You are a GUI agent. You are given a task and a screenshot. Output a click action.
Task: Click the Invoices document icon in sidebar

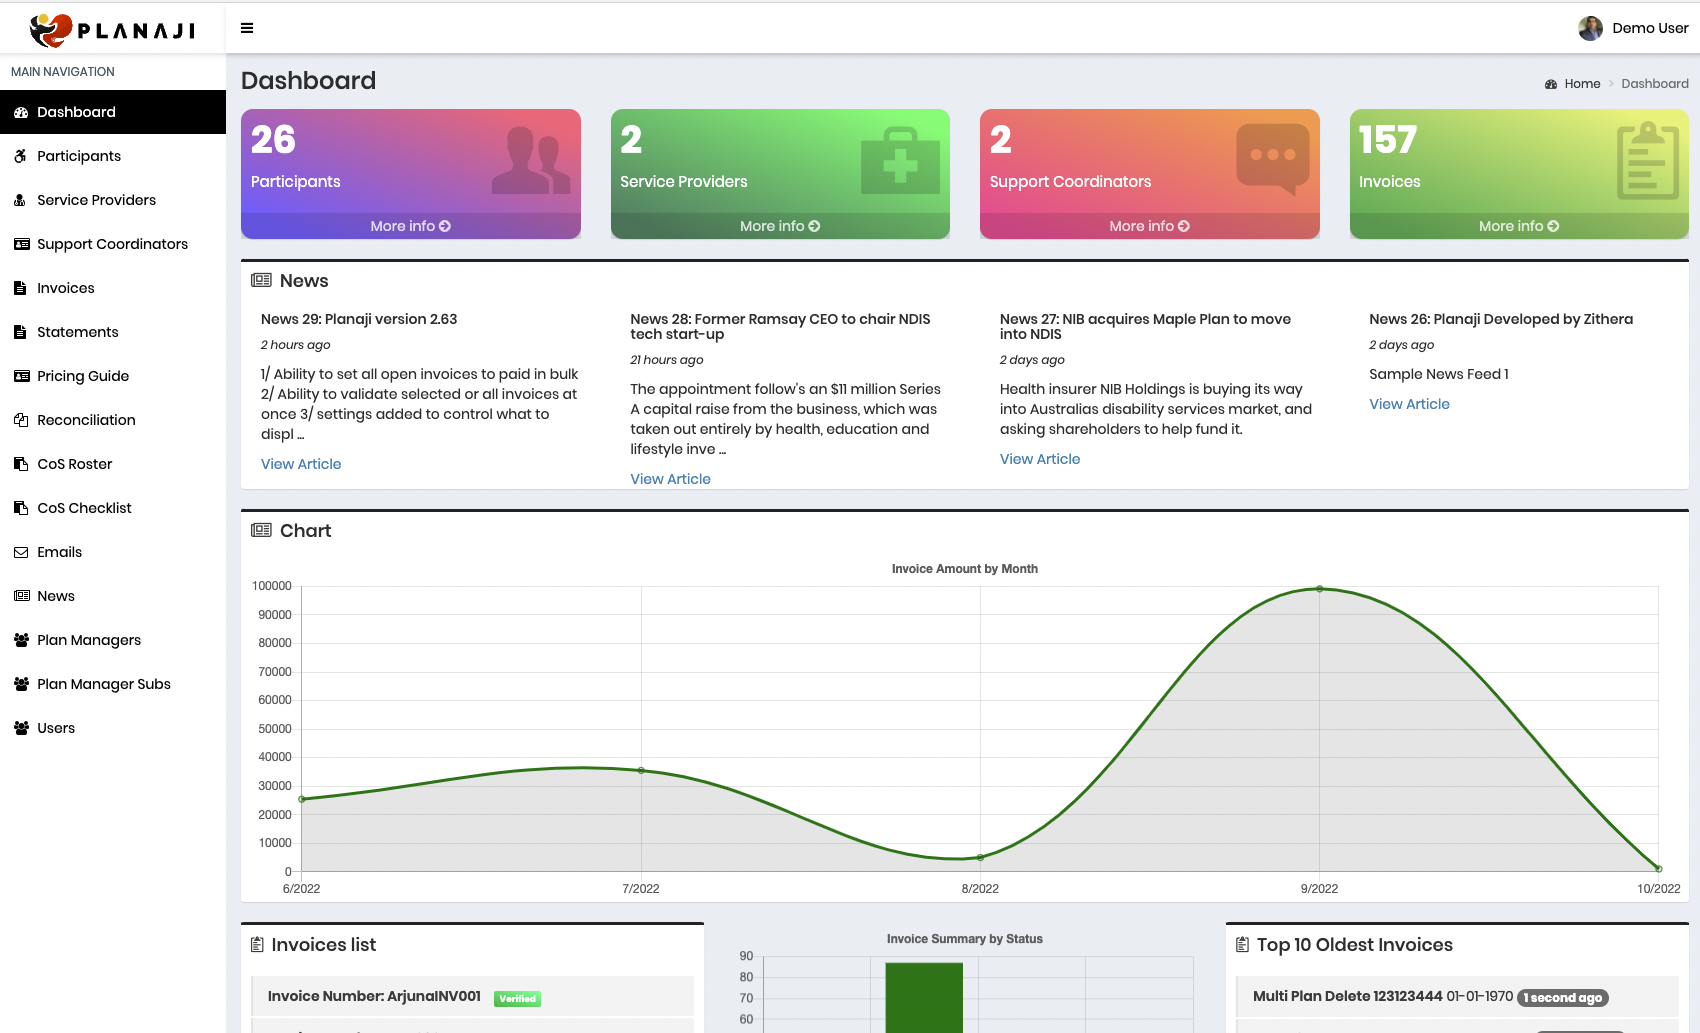(x=21, y=288)
